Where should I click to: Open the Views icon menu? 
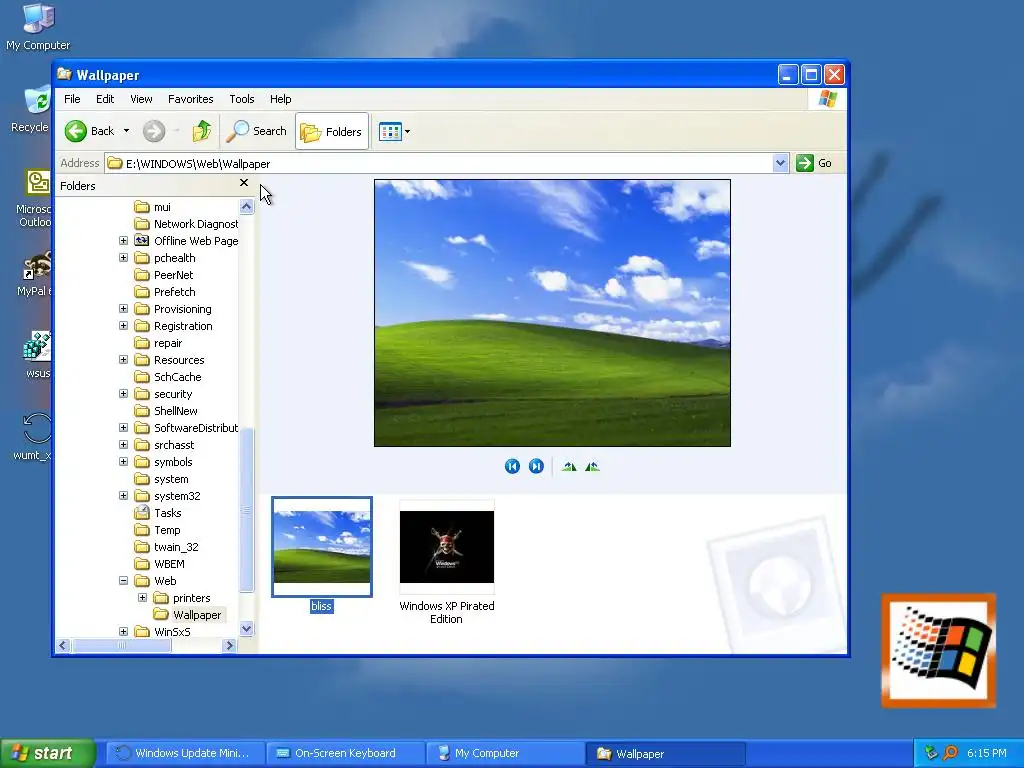(x=394, y=131)
